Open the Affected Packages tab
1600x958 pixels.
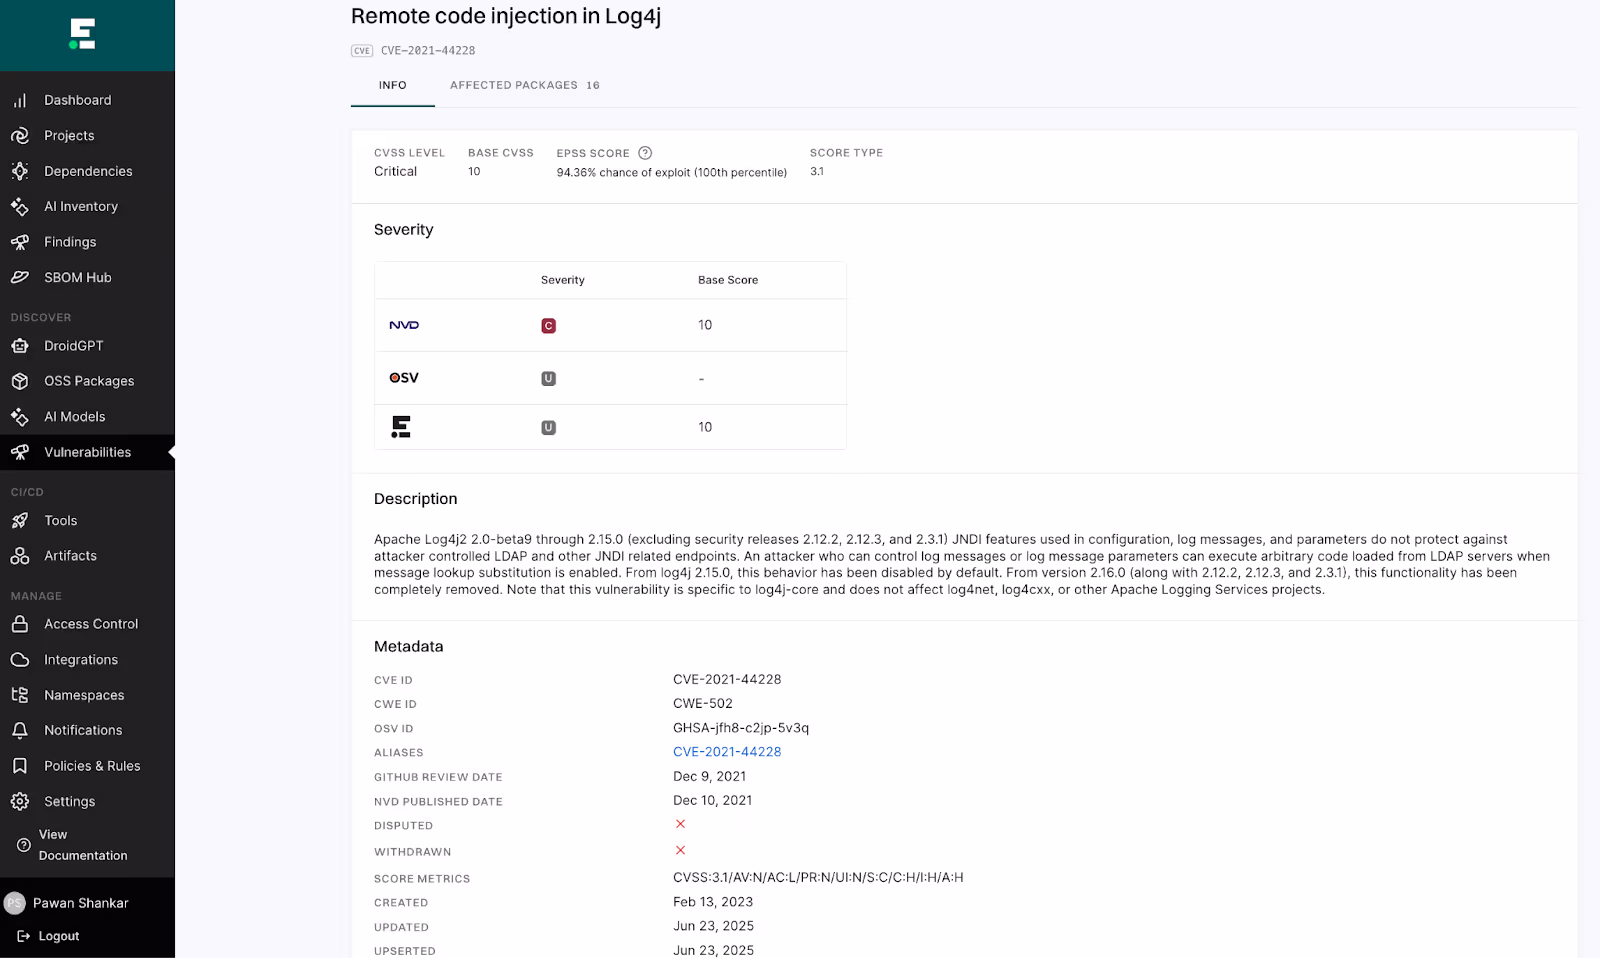point(525,86)
